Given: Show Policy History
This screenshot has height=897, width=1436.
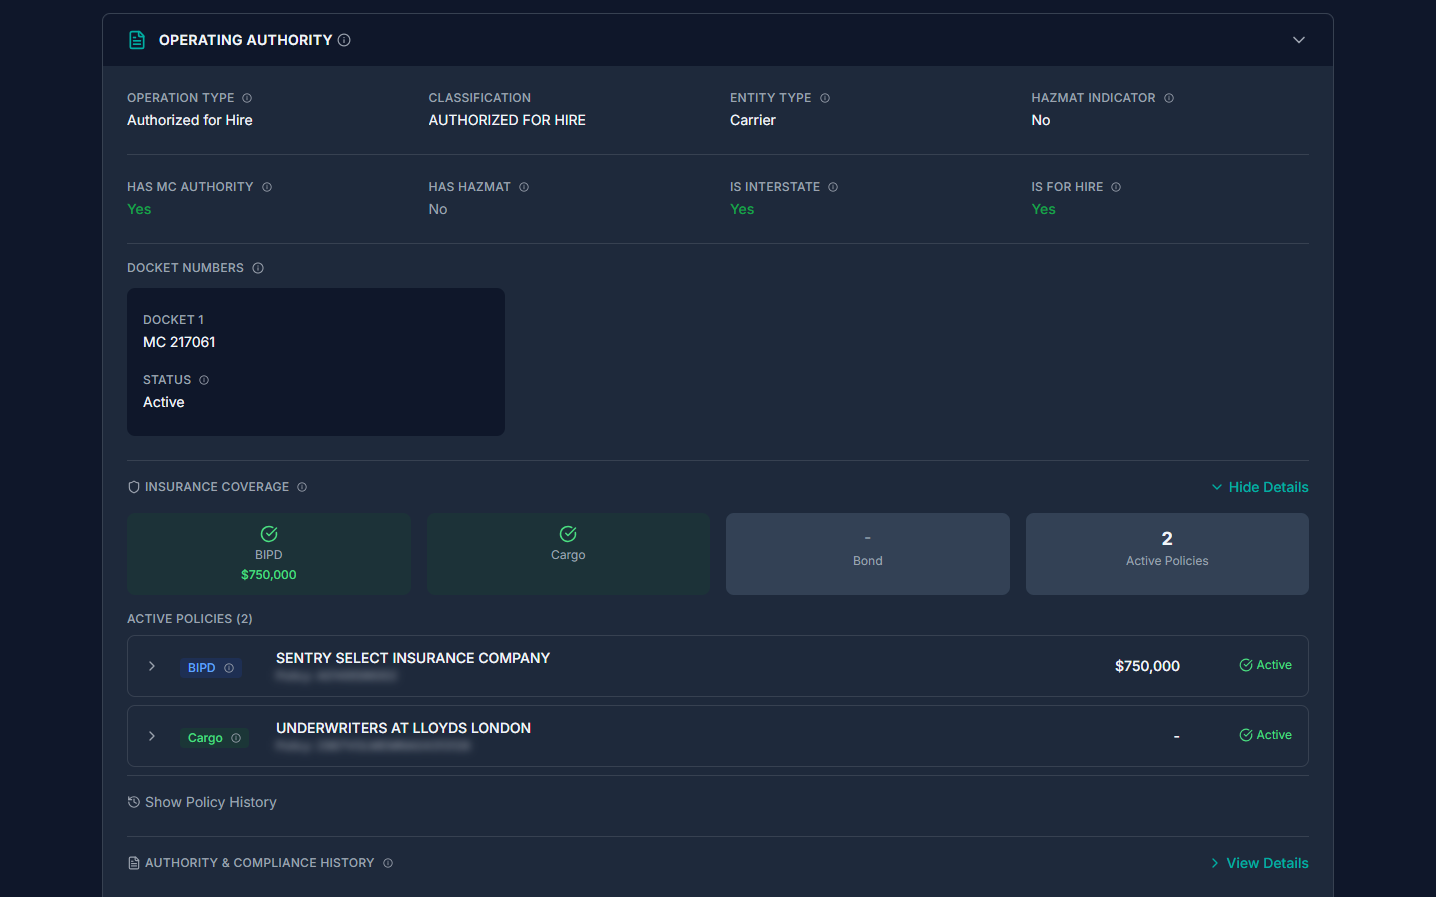Looking at the screenshot, I should click(210, 801).
